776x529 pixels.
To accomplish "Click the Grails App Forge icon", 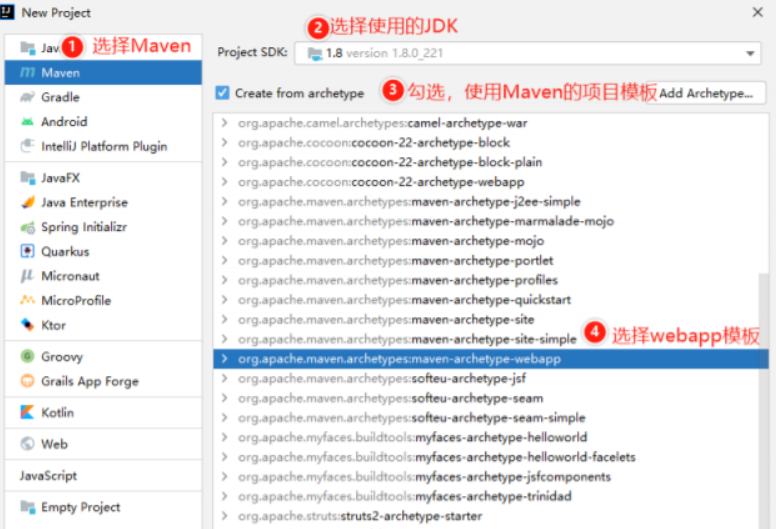I will (28, 381).
